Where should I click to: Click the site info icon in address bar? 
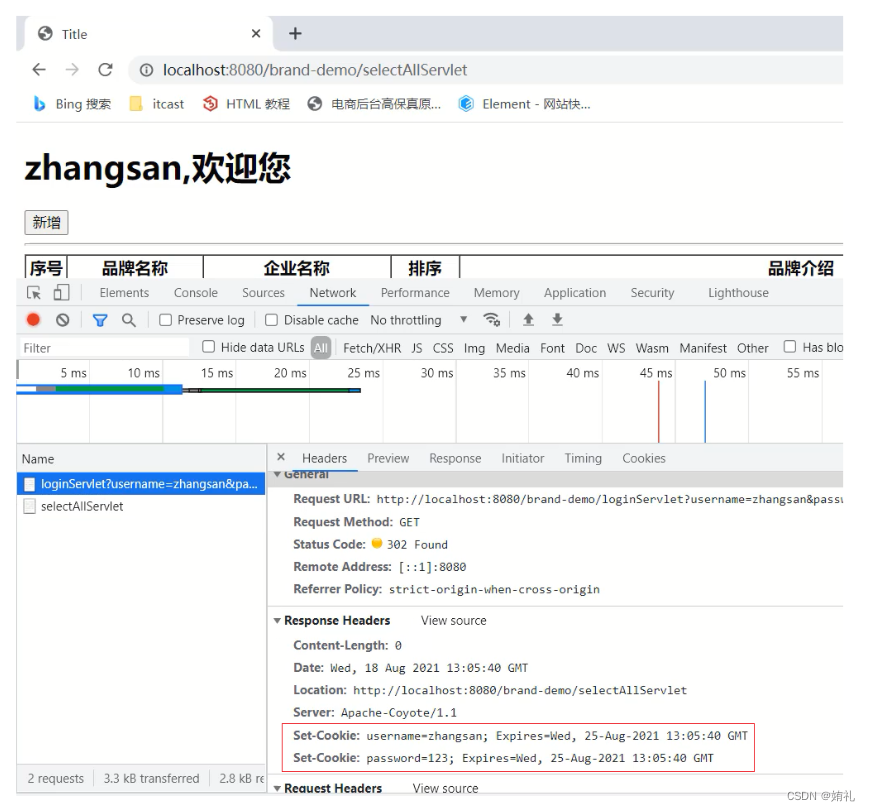tap(146, 70)
